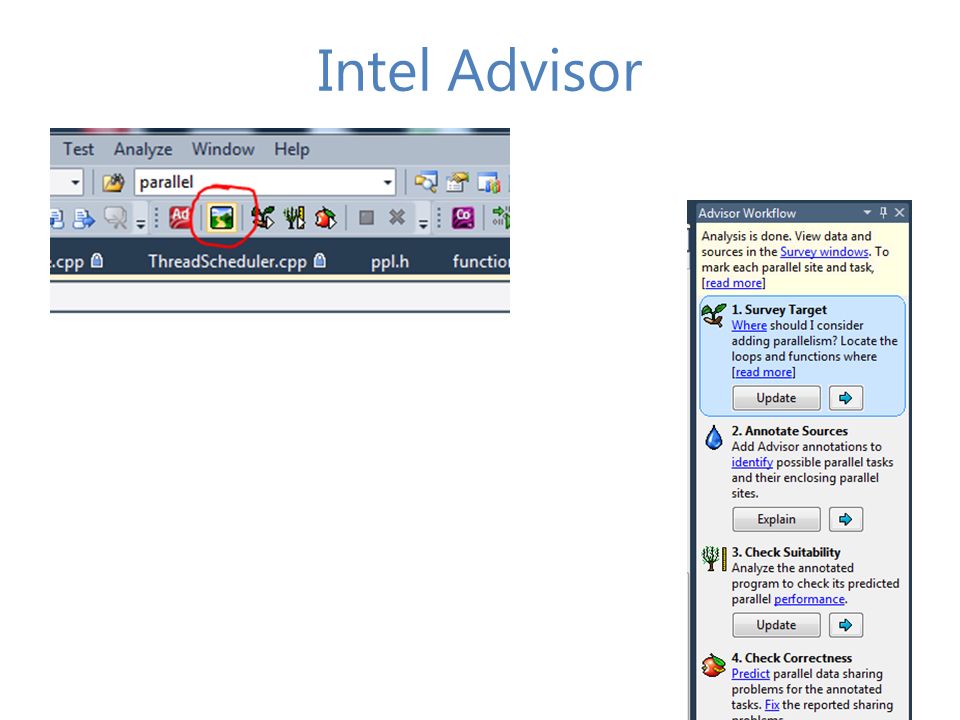Click the folder search icon beside parallel box
Screen dimensions: 960x720
(113, 182)
